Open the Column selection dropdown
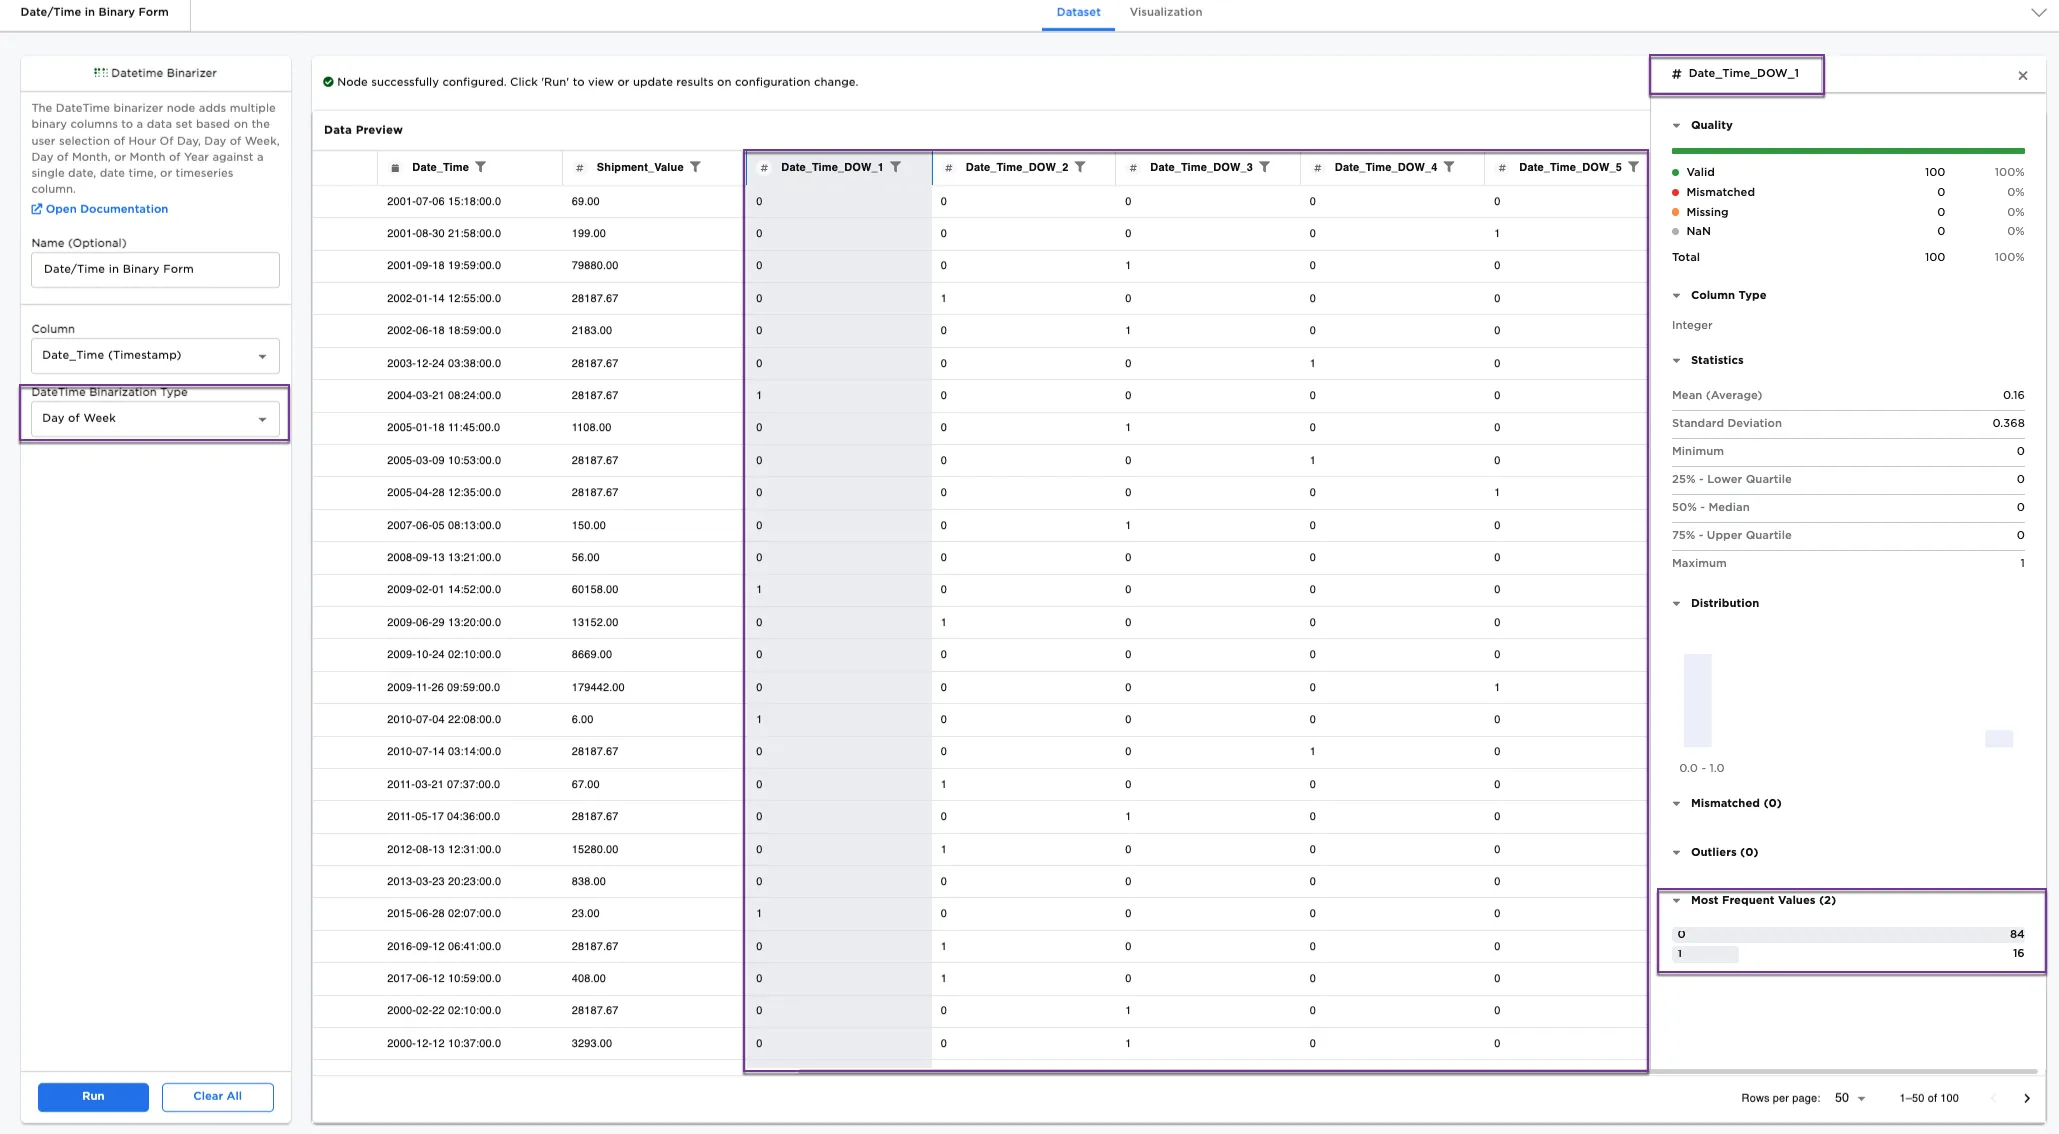Image resolution: width=2059 pixels, height=1134 pixels. [155, 356]
